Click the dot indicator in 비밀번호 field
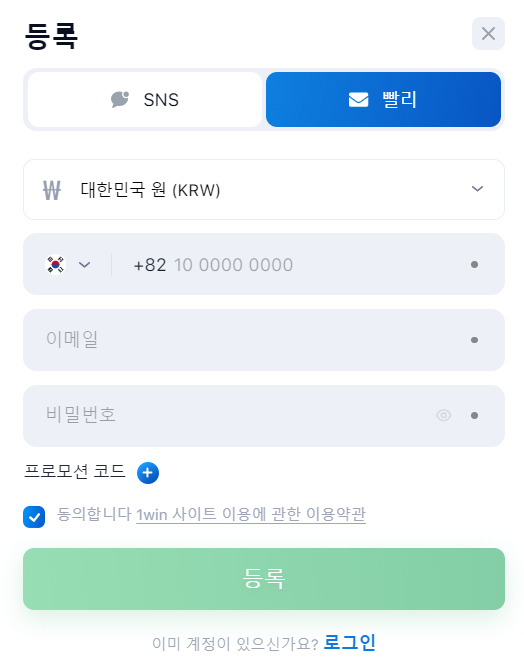The image size is (524, 671). click(474, 416)
